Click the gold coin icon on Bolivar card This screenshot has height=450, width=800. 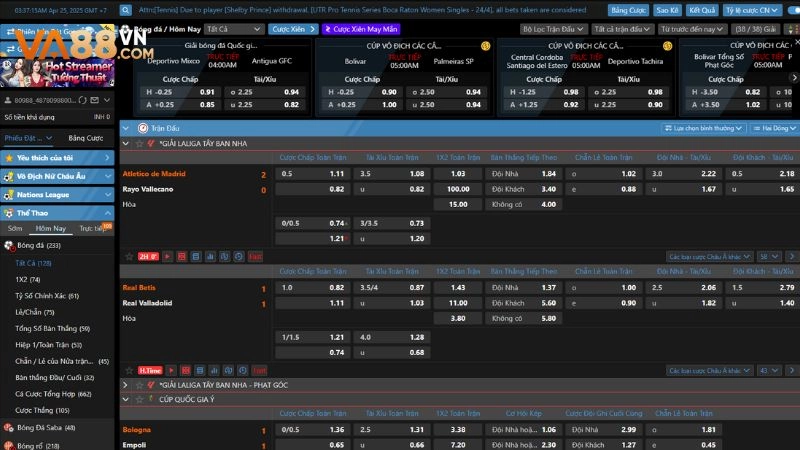pyautogui.click(x=485, y=46)
